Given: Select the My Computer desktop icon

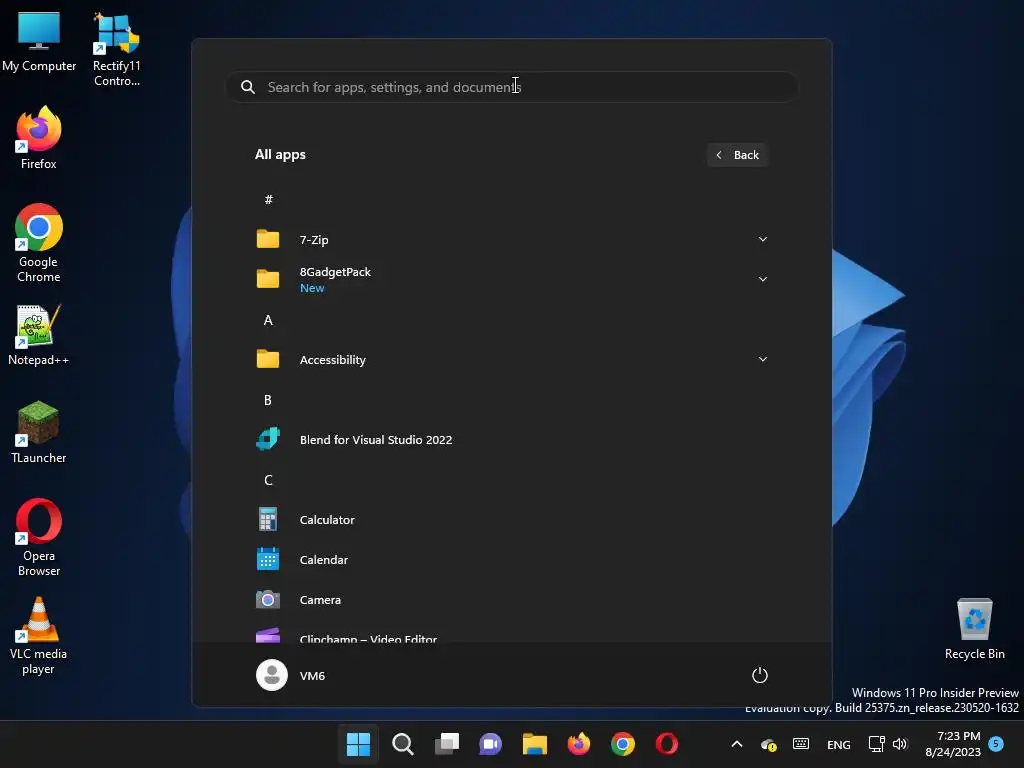Looking at the screenshot, I should coord(39,41).
